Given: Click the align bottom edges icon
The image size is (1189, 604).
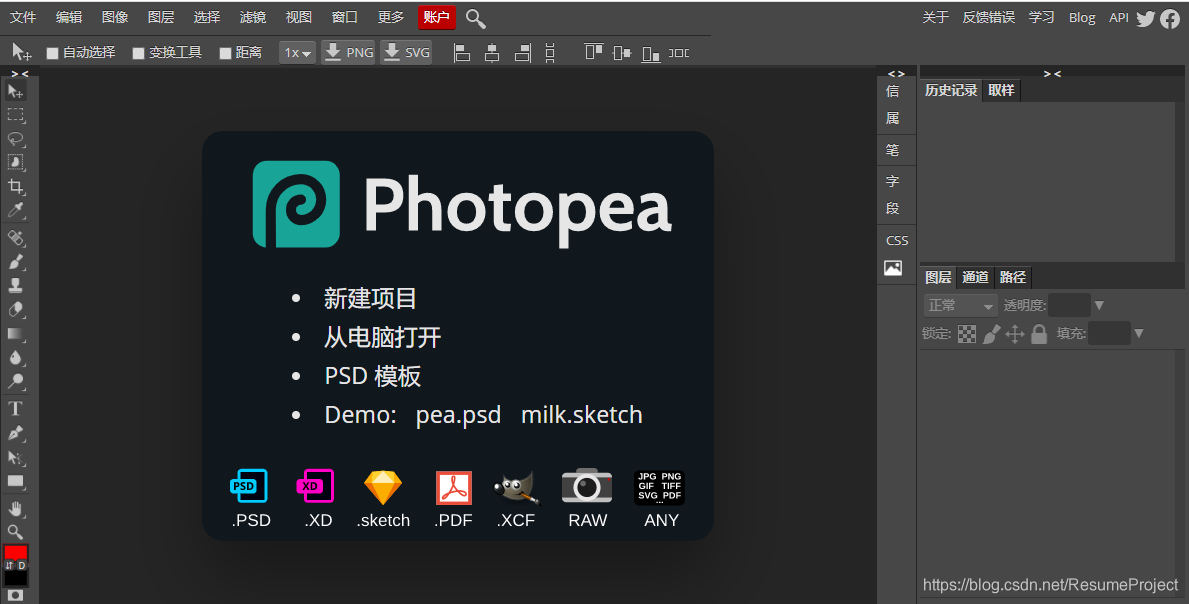Looking at the screenshot, I should point(651,53).
